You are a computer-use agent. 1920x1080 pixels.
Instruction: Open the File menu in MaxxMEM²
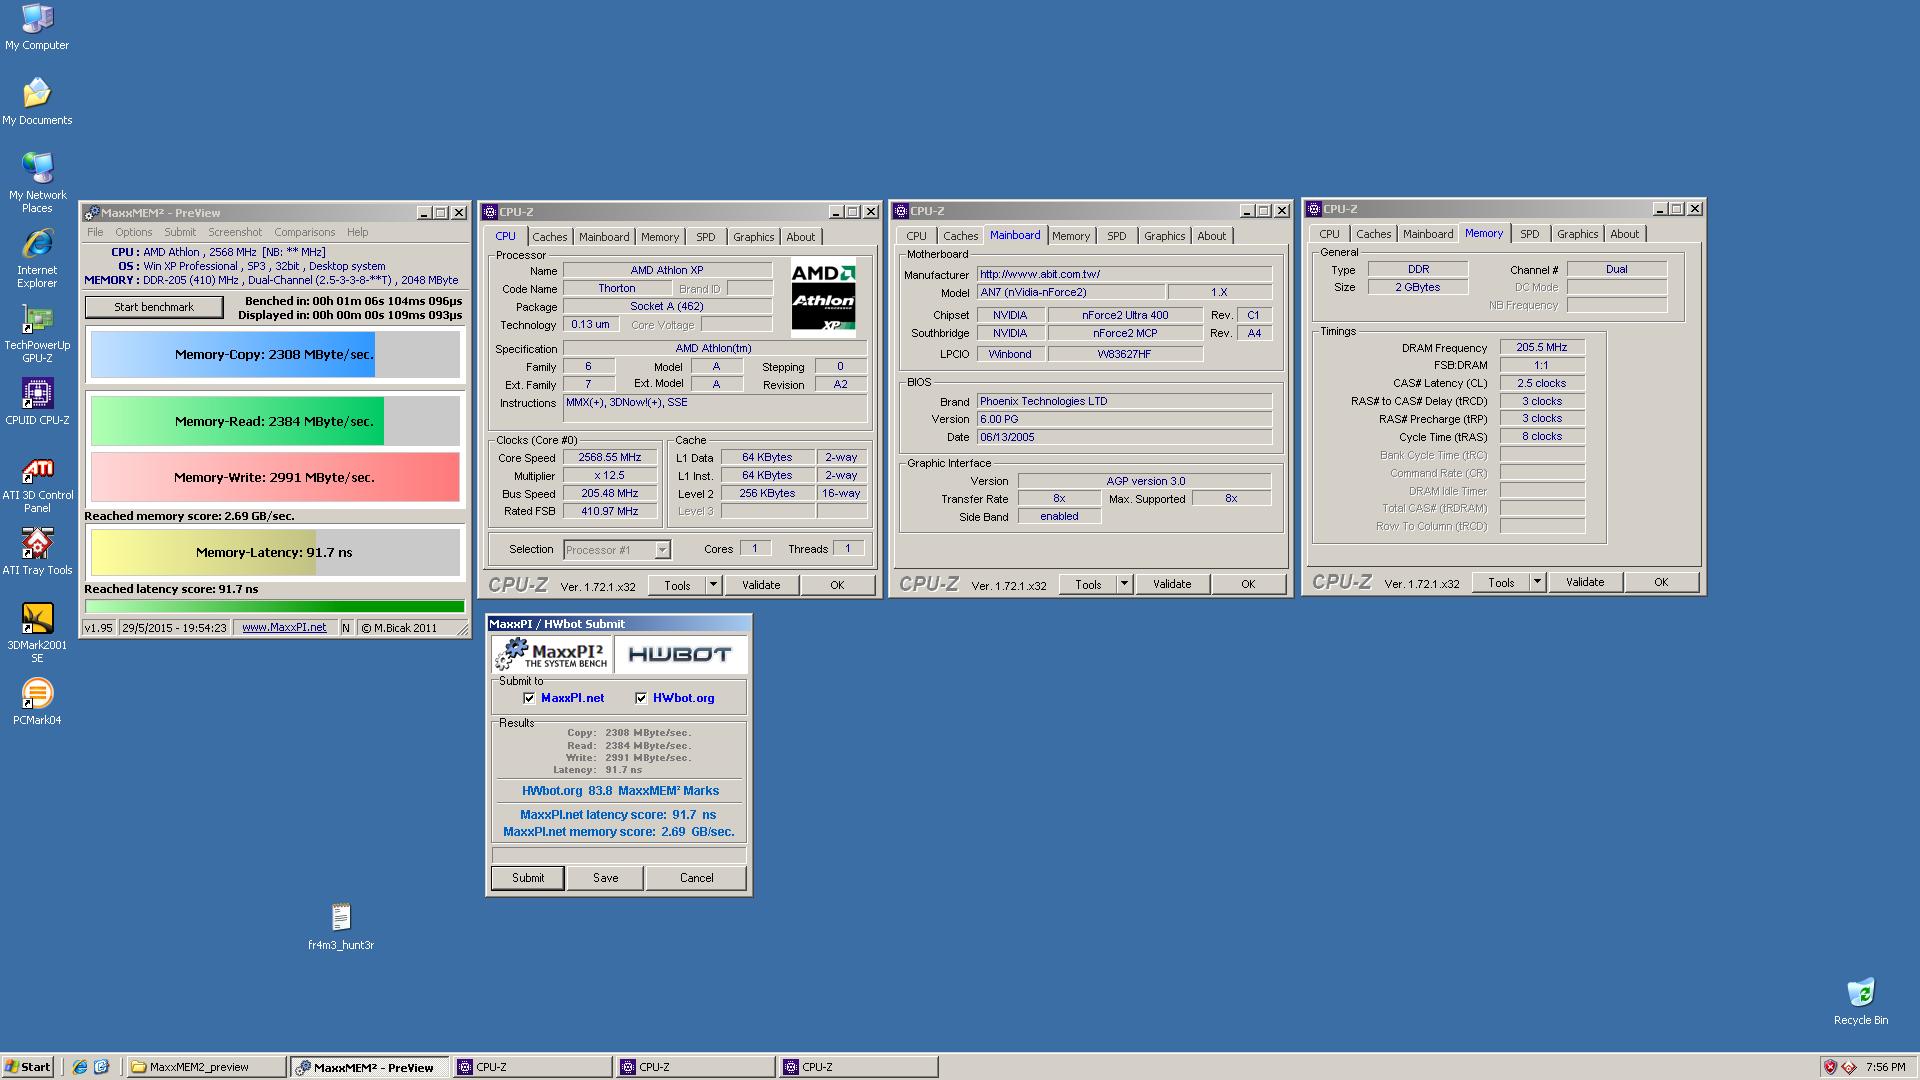[x=95, y=232]
